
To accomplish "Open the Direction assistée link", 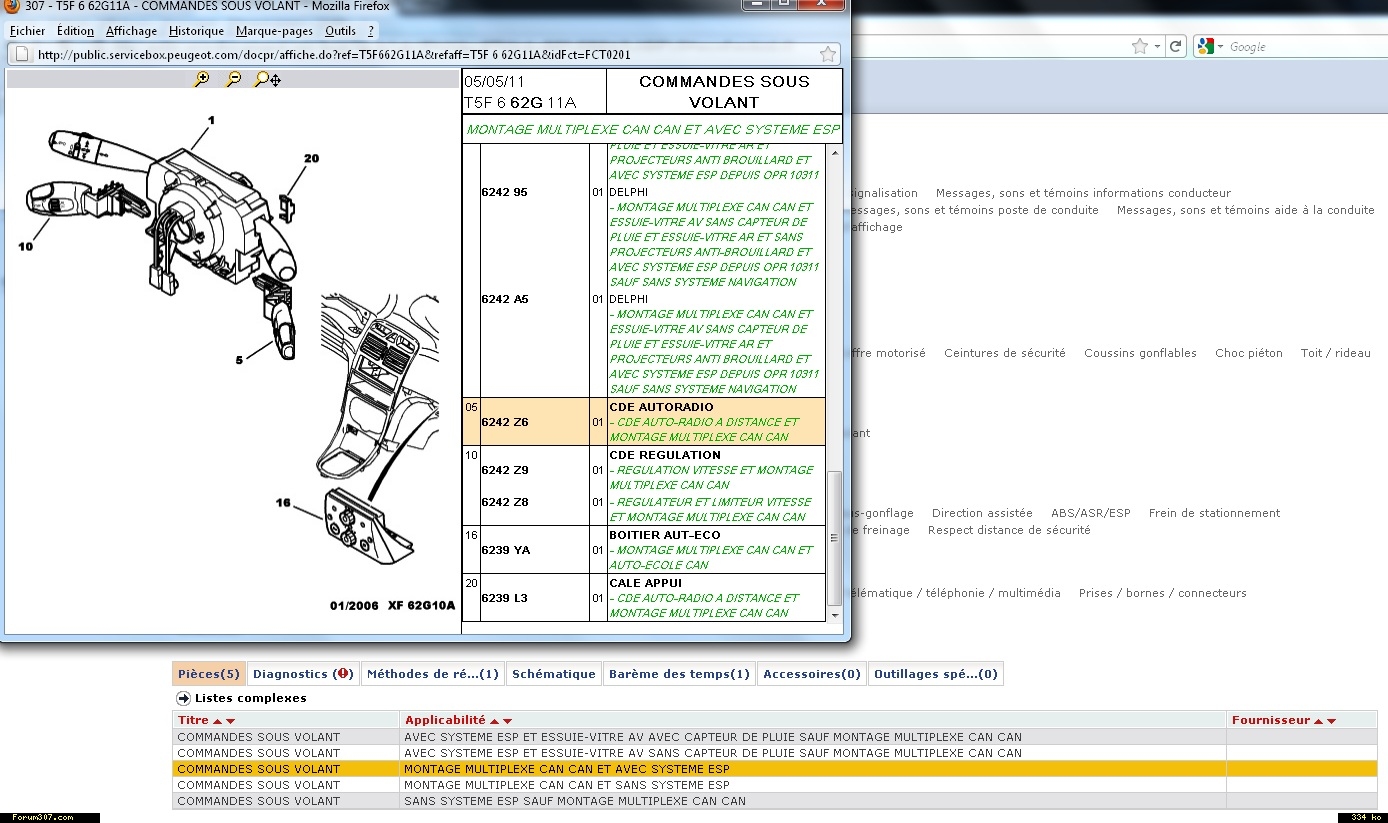I will (981, 513).
